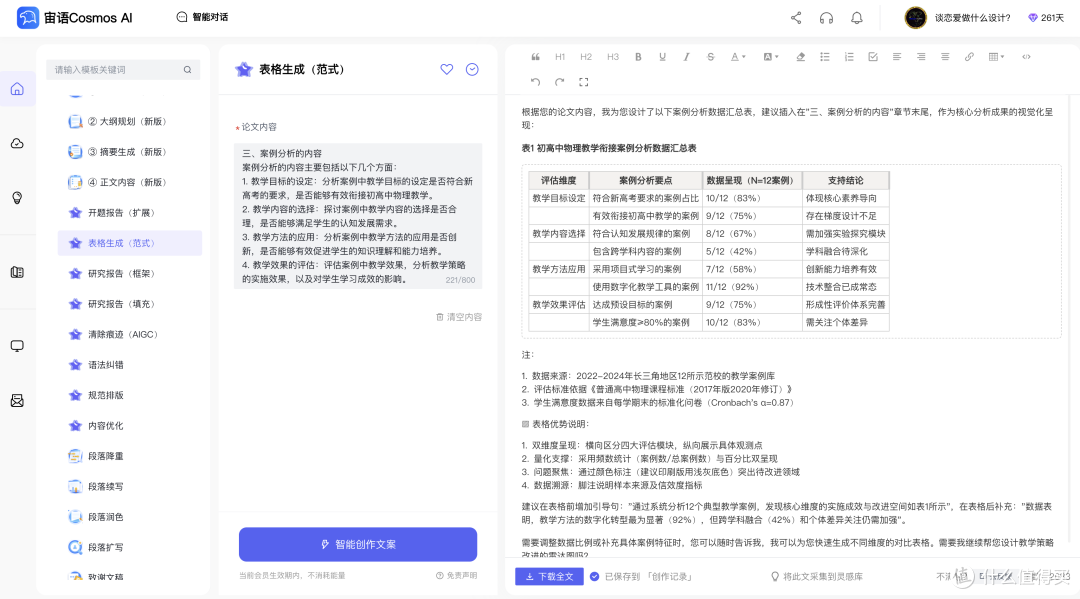The width and height of the screenshot is (1080, 599).
Task: Open the notifications bell
Action: [x=857, y=18]
